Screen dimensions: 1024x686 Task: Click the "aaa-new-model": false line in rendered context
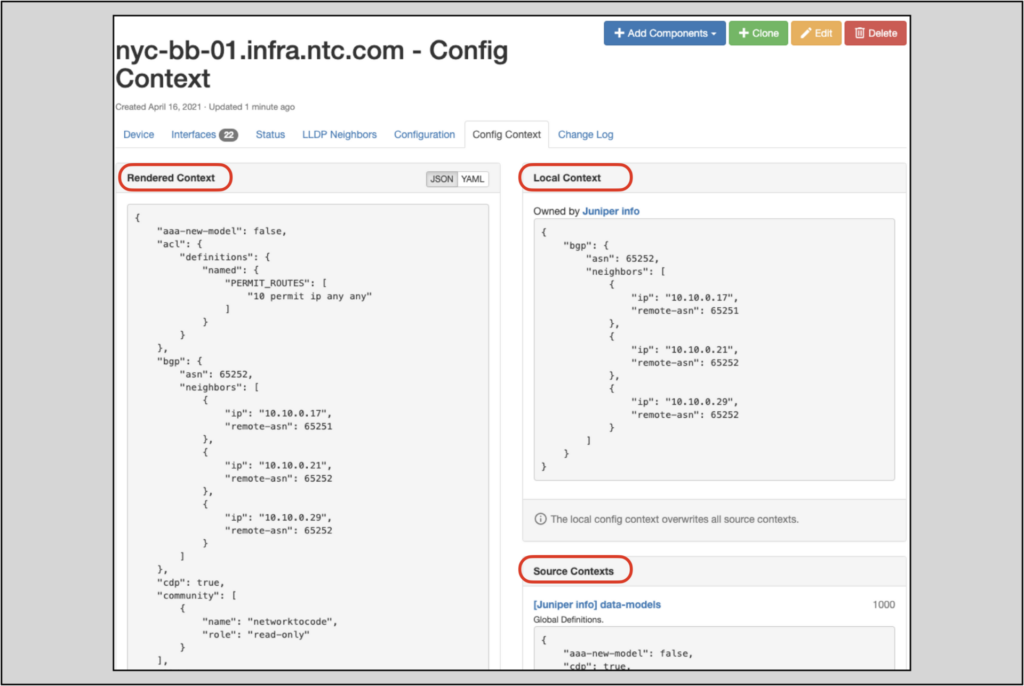[x=222, y=231]
